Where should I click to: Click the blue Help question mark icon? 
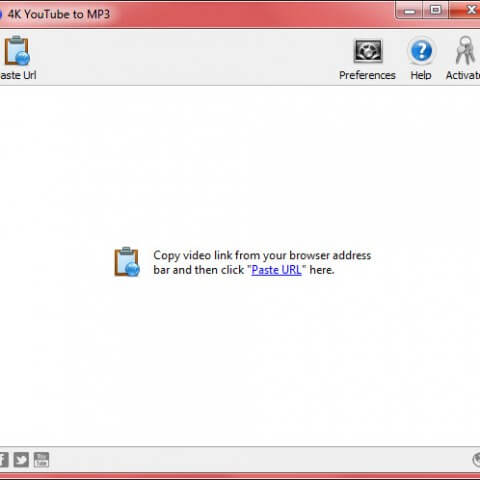(x=421, y=51)
